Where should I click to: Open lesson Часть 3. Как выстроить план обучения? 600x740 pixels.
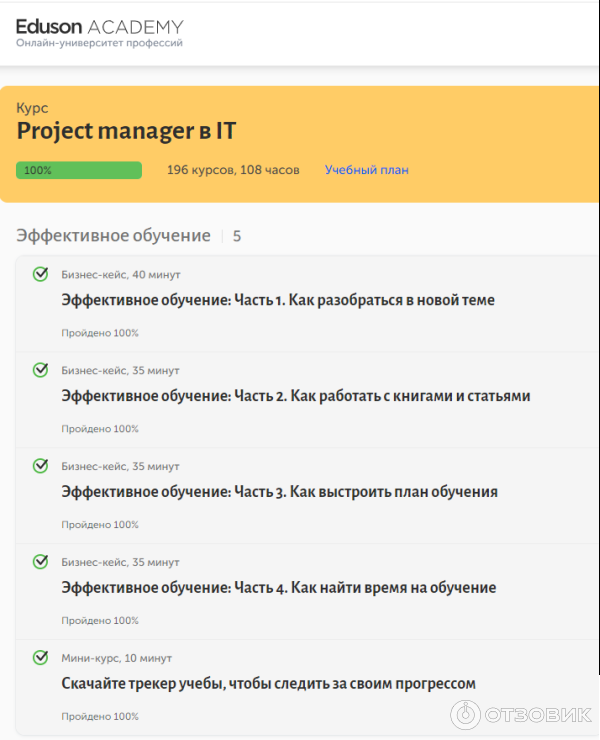pyautogui.click(x=279, y=492)
